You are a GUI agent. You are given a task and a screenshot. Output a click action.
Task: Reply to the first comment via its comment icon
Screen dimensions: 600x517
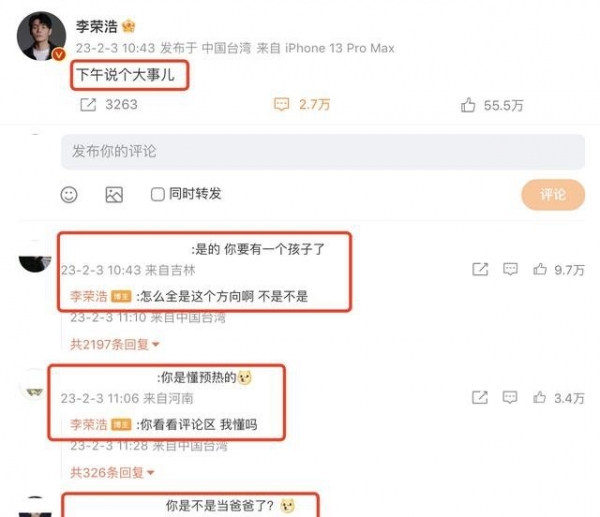(x=510, y=269)
